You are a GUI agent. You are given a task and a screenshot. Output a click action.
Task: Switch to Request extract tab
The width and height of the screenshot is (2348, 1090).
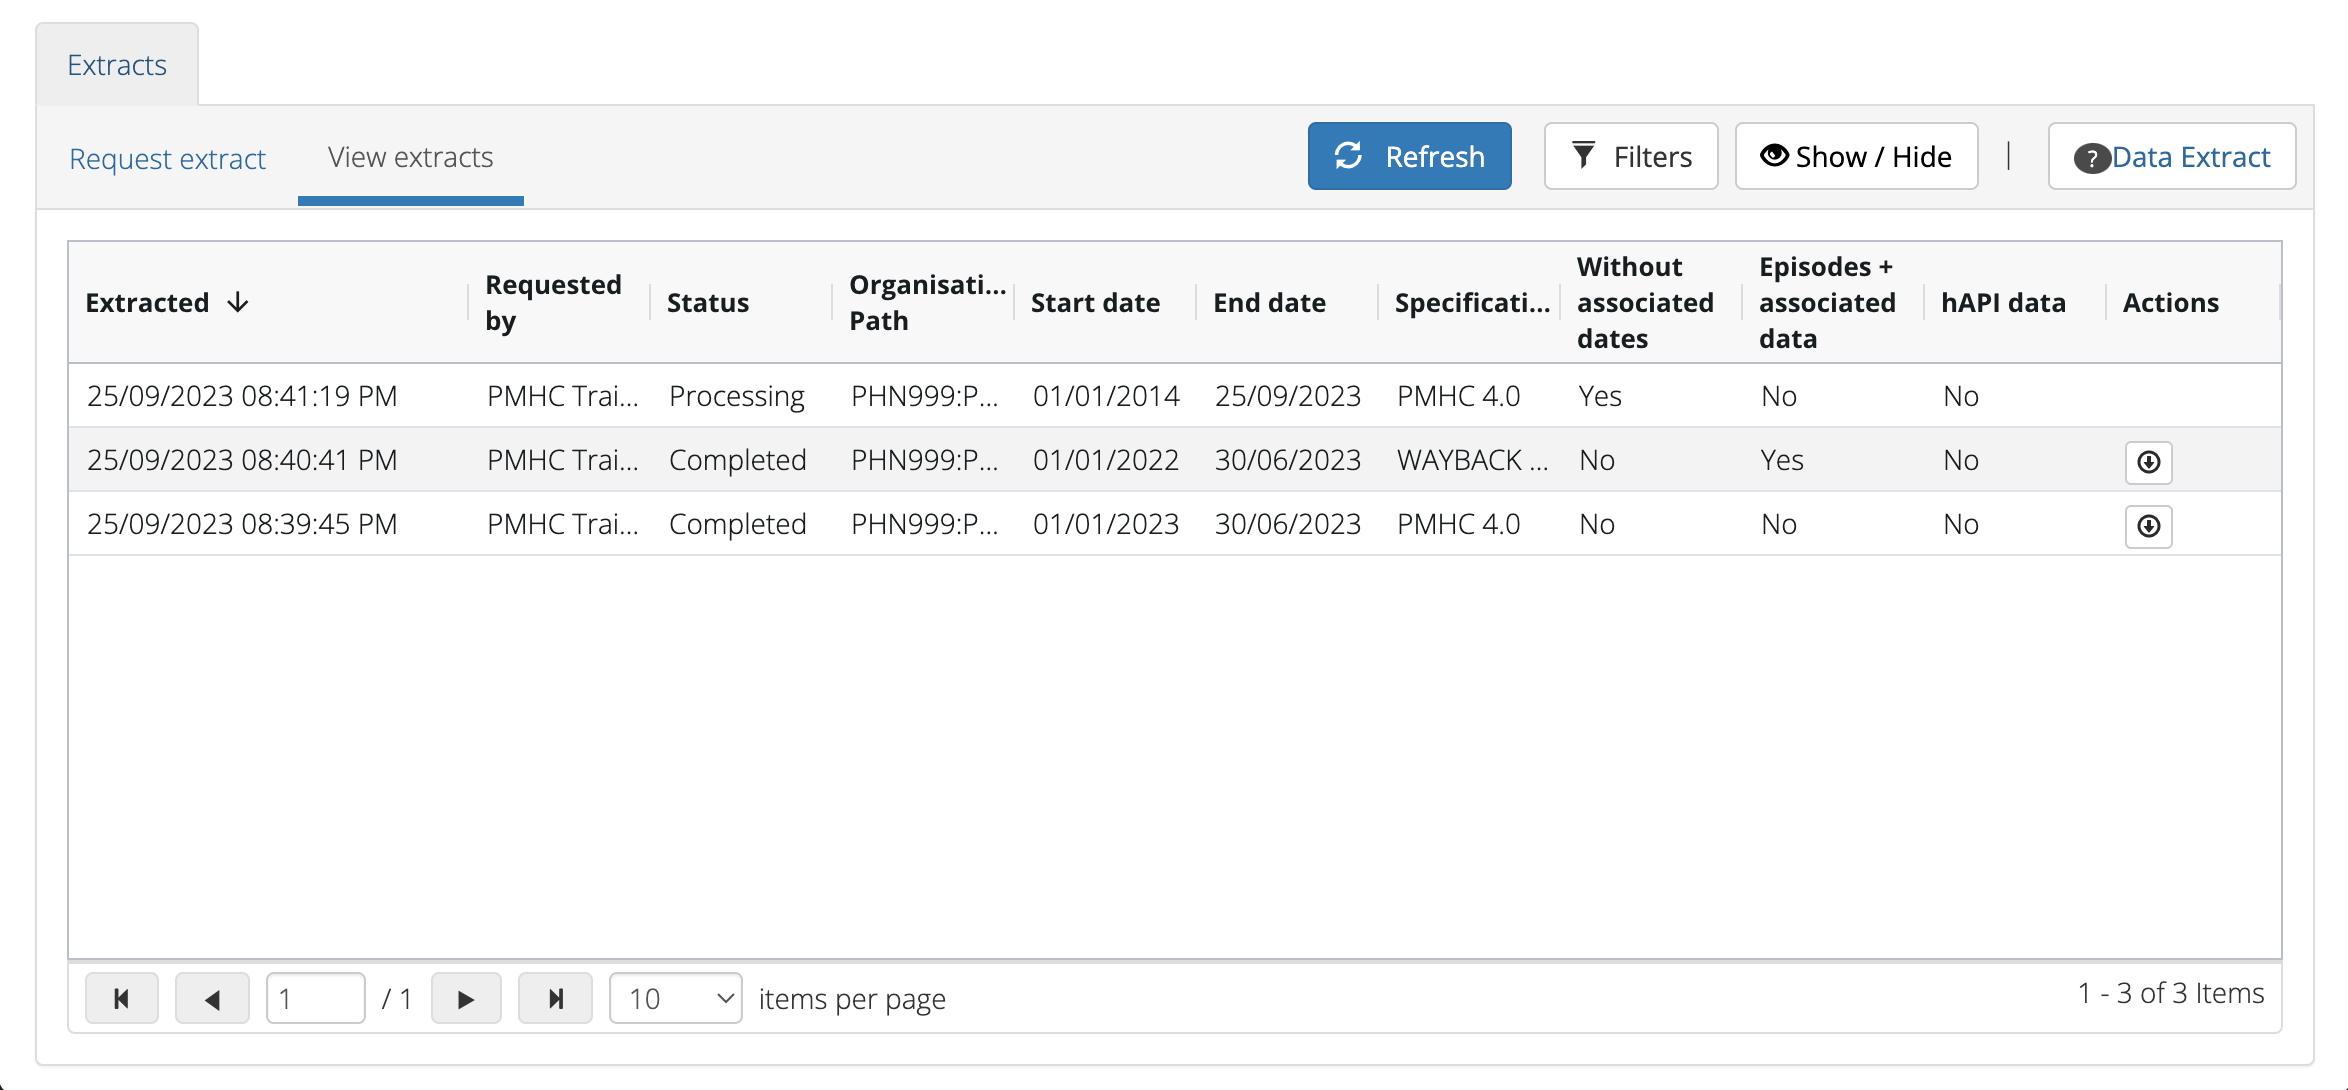[167, 159]
